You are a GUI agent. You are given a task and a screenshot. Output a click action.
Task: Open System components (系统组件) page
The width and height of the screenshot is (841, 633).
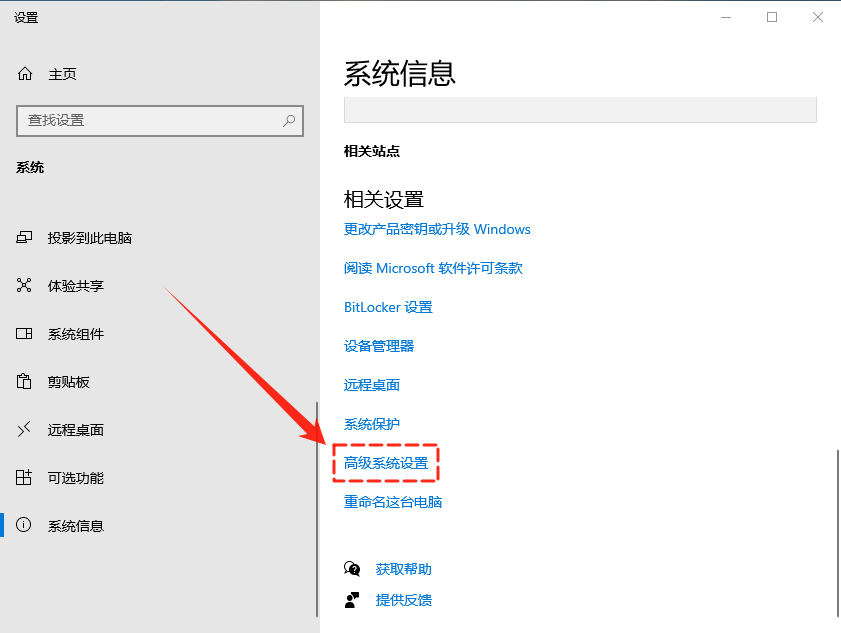(x=76, y=334)
